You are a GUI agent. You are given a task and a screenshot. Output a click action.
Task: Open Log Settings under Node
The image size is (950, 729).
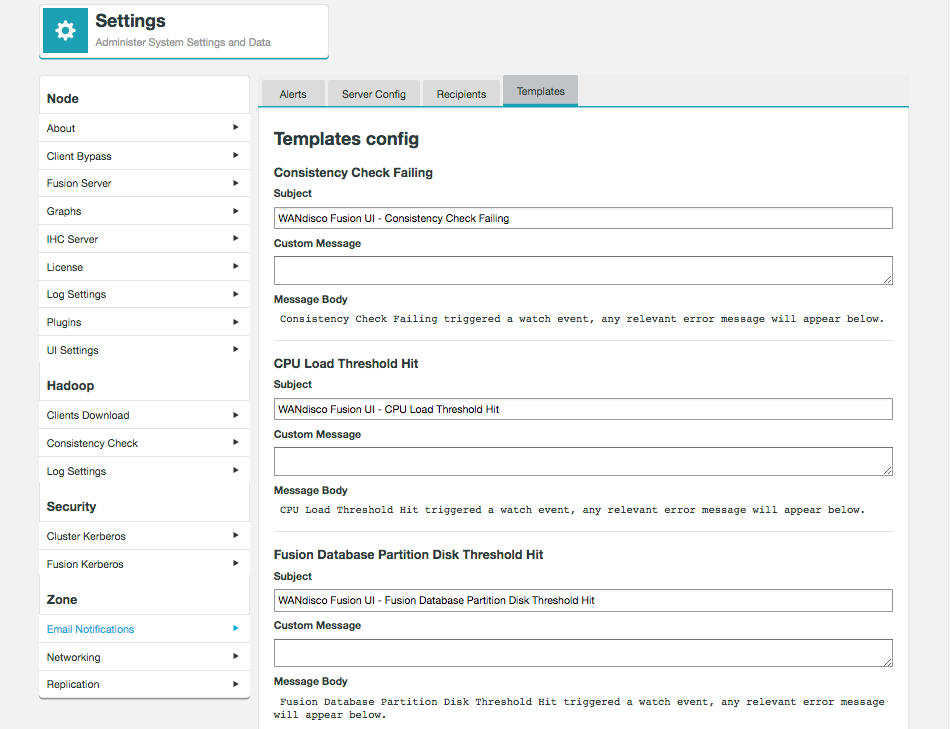(x=144, y=294)
